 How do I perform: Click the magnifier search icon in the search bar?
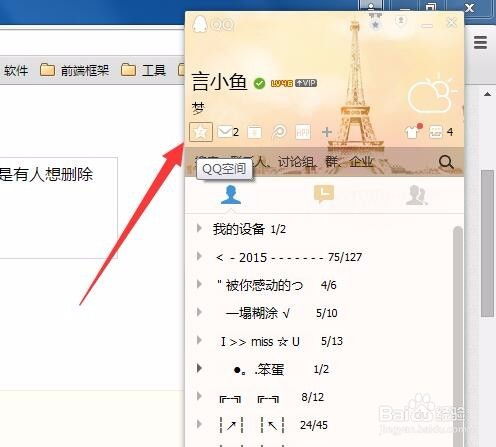point(446,162)
